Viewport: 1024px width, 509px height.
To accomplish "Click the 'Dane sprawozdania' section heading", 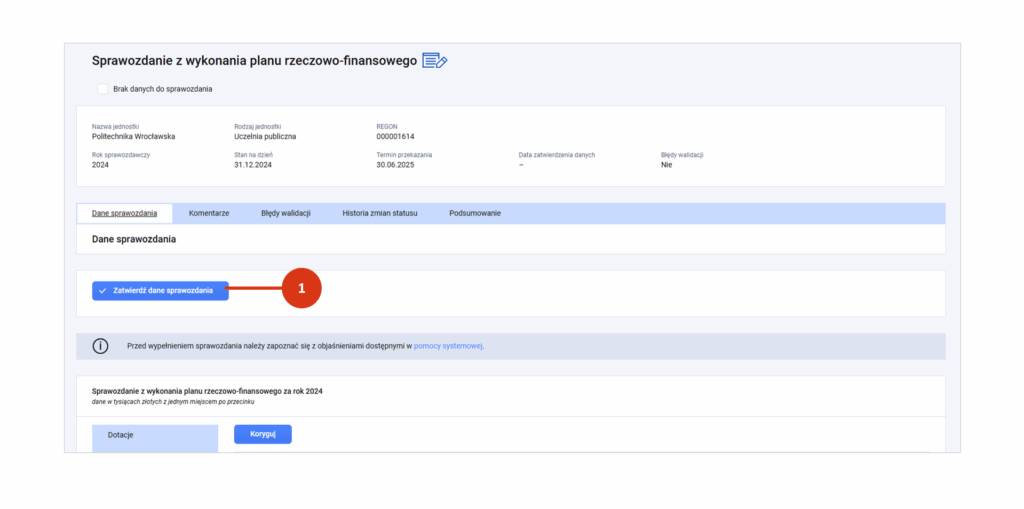I will click(x=134, y=240).
